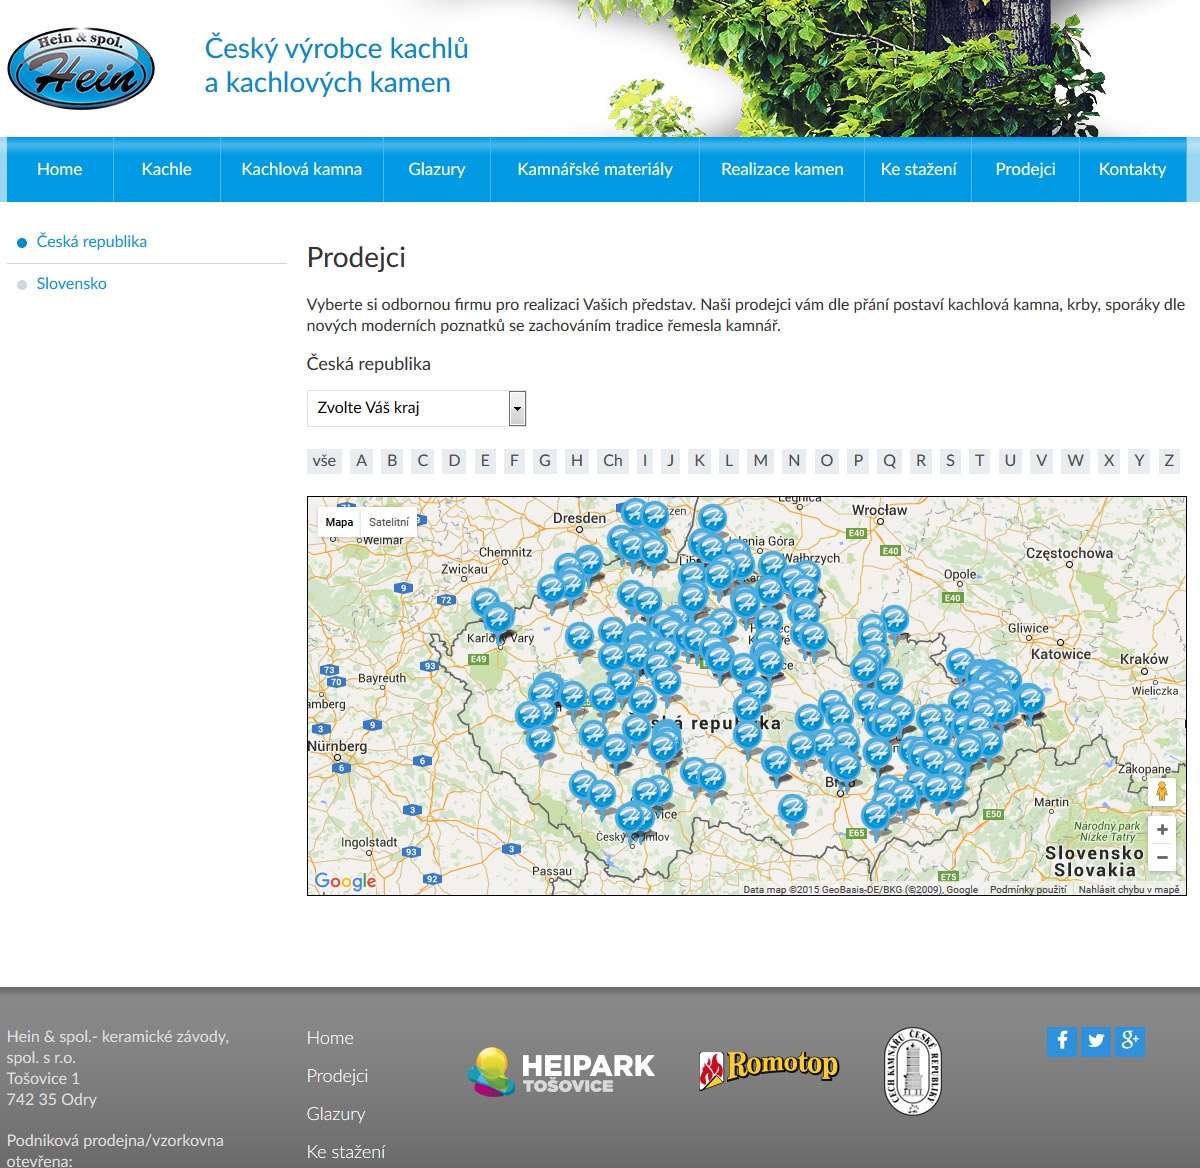Image resolution: width=1200 pixels, height=1168 pixels.
Task: Filter dealers by letter N
Action: coord(794,461)
